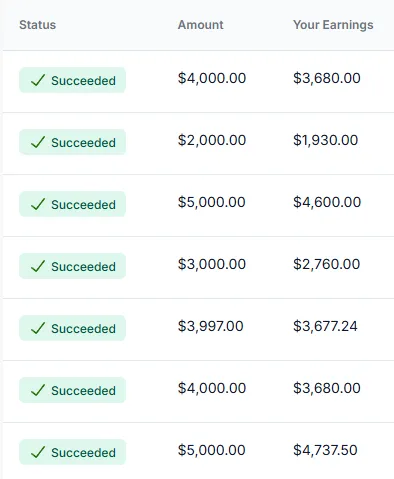The width and height of the screenshot is (394, 479).
Task: Click Succeeded badge for $3,000.00 payment
Action: pos(72,266)
